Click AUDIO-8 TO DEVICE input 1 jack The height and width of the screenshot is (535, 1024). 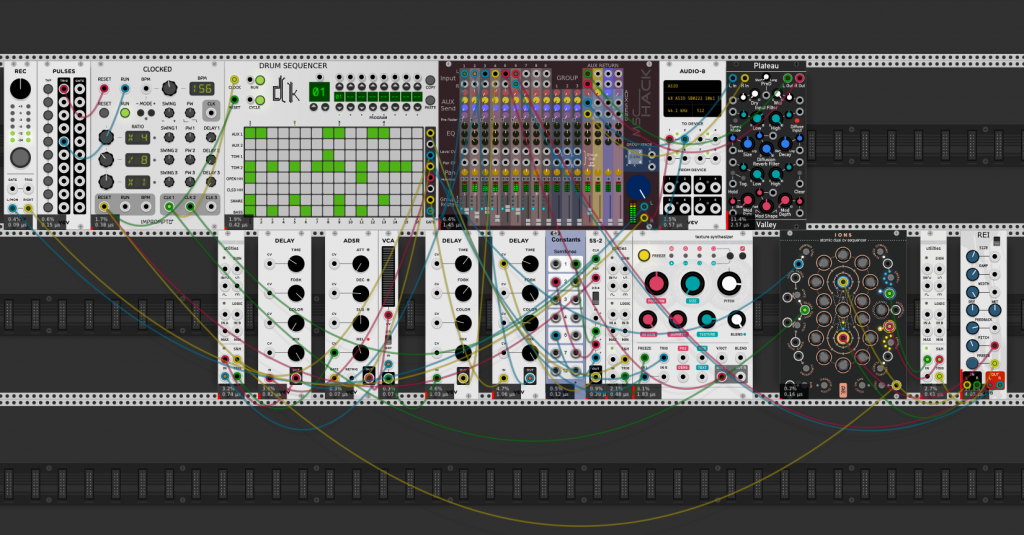click(x=669, y=138)
